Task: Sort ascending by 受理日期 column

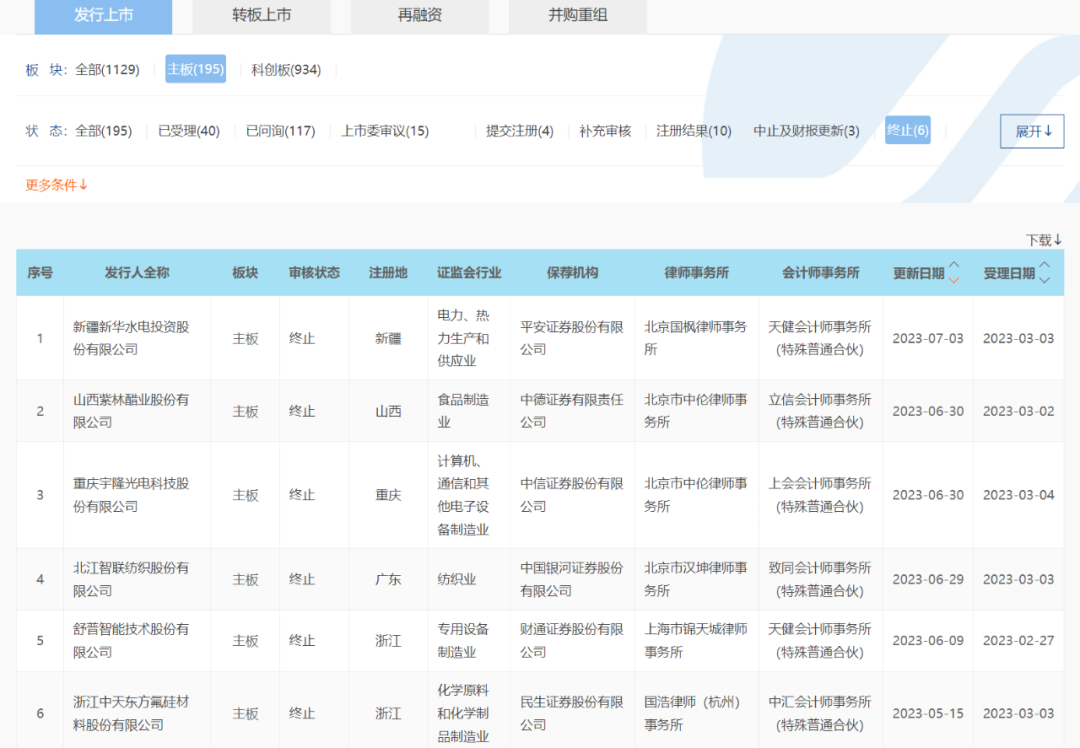Action: [1046, 266]
